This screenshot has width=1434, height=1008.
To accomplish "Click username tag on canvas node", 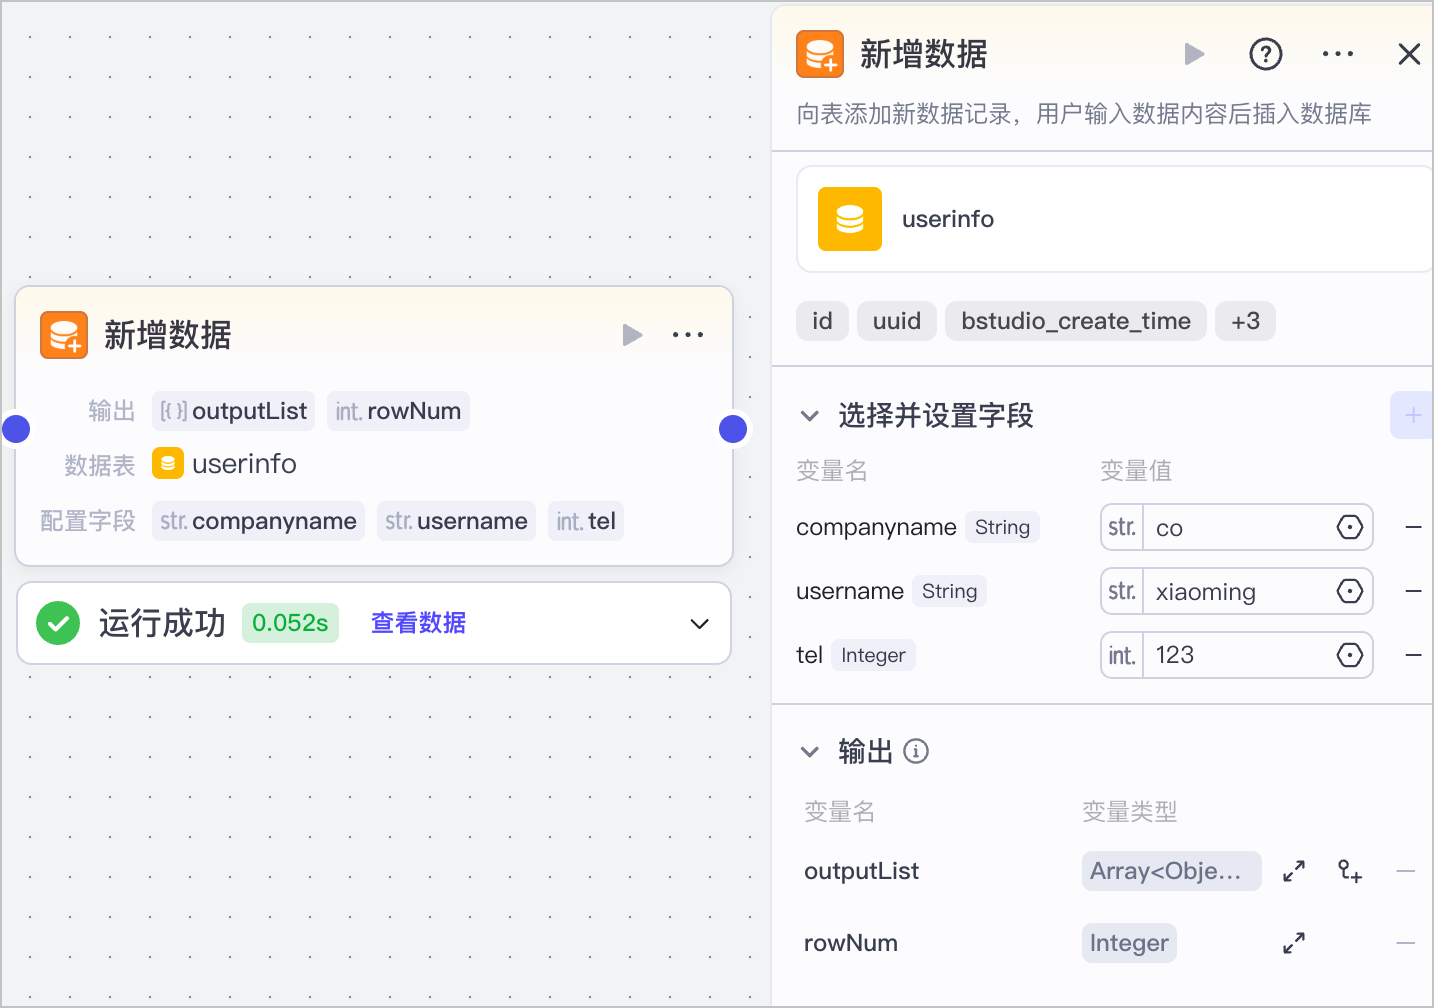I will pyautogui.click(x=456, y=521).
